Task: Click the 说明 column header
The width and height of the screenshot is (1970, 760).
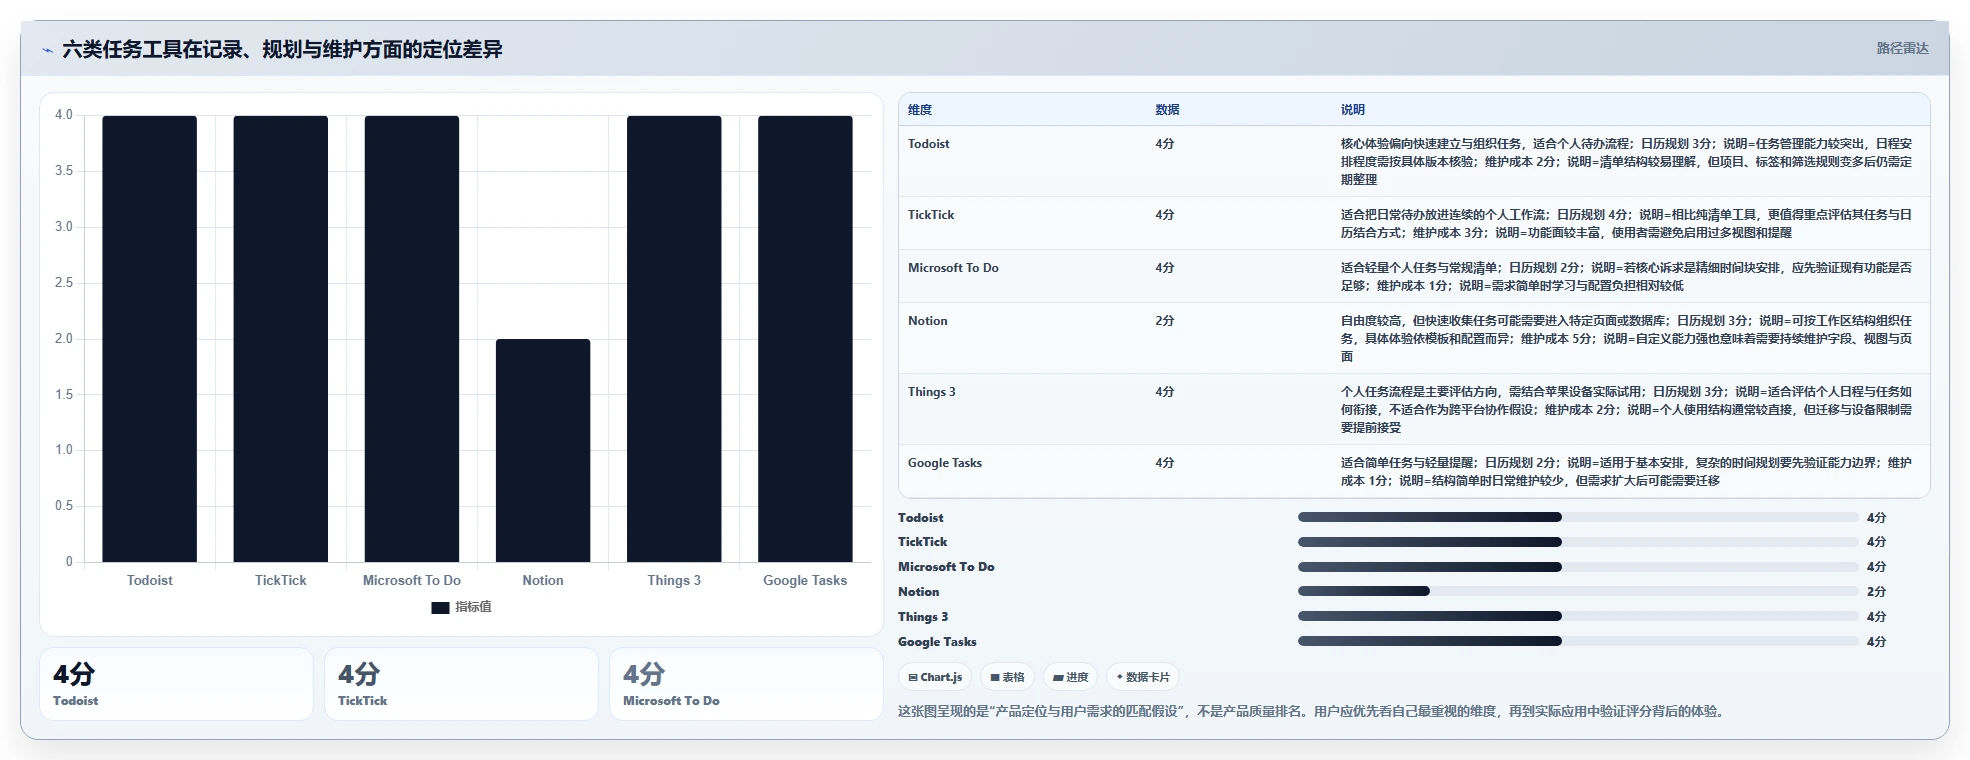Action: click(1353, 110)
